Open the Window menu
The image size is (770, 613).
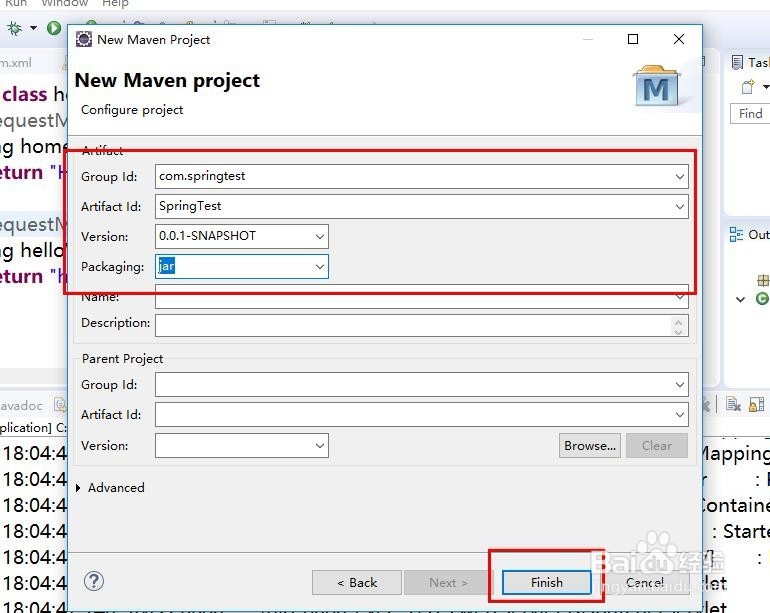(x=64, y=4)
